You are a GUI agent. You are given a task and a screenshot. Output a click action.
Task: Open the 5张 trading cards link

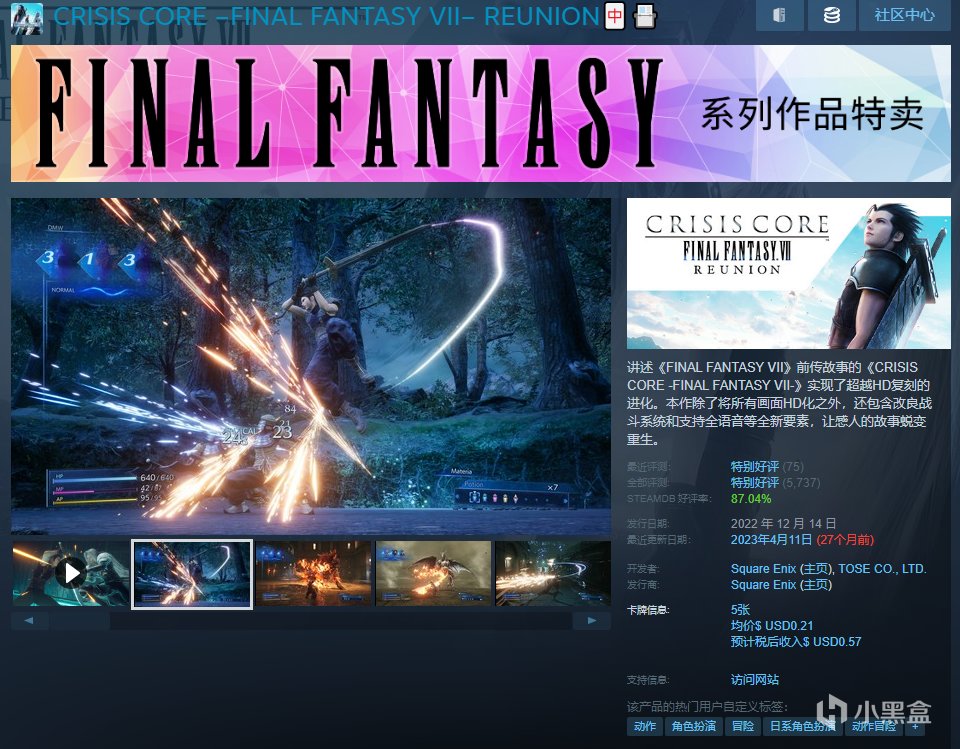(x=740, y=609)
